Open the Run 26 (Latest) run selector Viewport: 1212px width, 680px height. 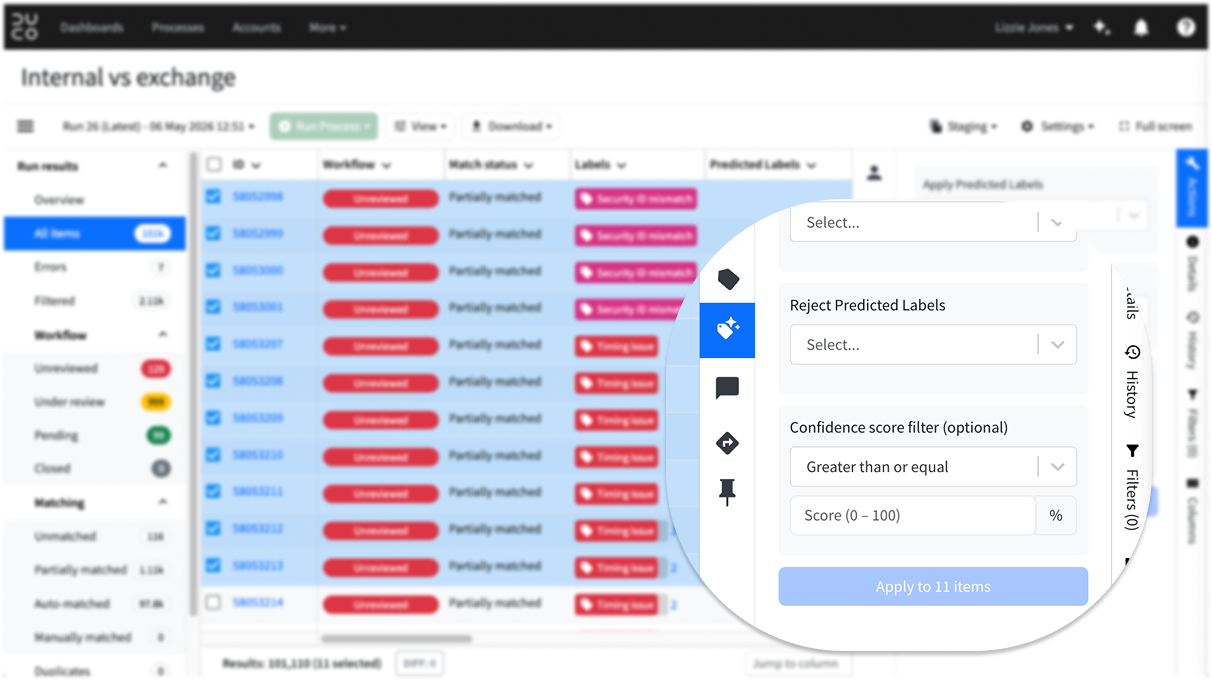pyautogui.click(x=159, y=127)
